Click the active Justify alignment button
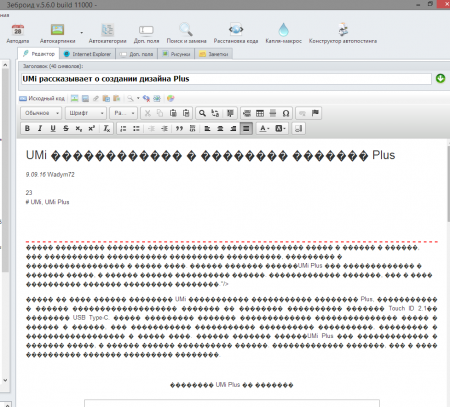This screenshot has width=450, height=407. coord(246,129)
